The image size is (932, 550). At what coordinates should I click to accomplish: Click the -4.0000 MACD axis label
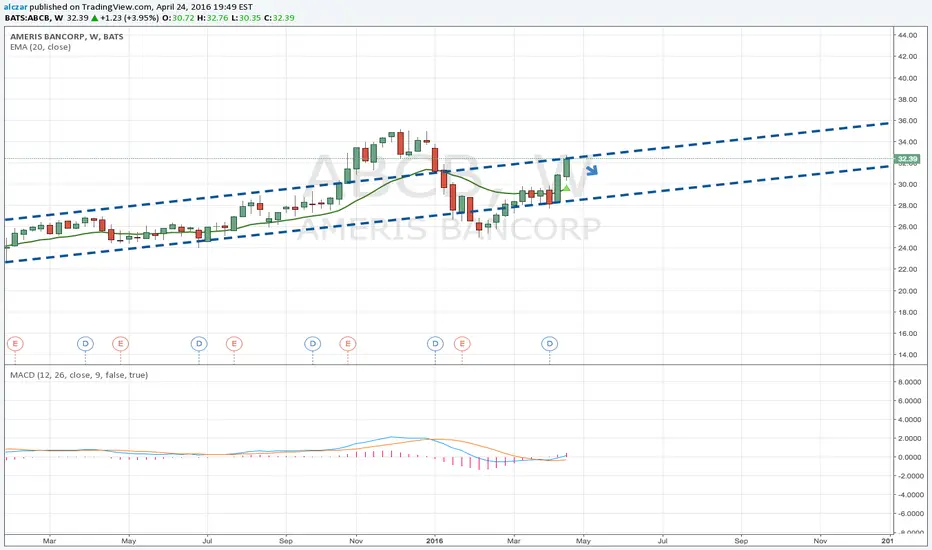coord(909,495)
